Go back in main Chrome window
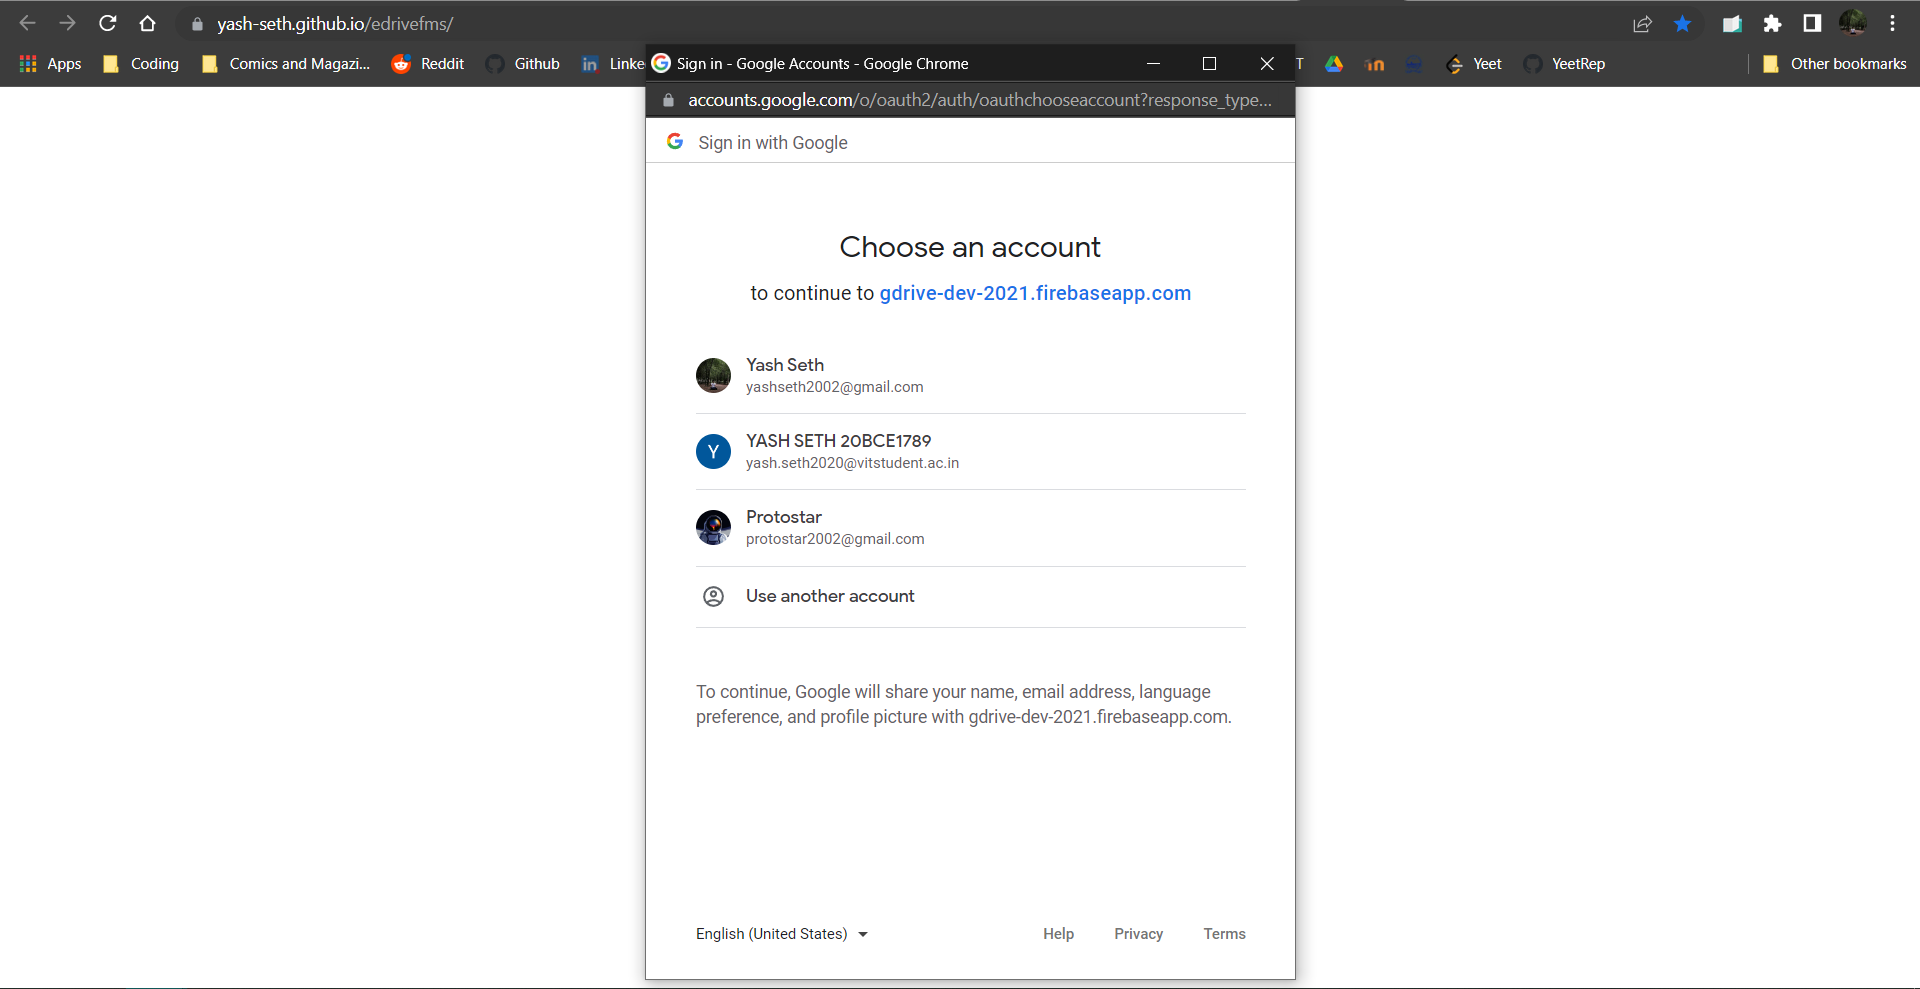The height and width of the screenshot is (989, 1920). point(27,23)
